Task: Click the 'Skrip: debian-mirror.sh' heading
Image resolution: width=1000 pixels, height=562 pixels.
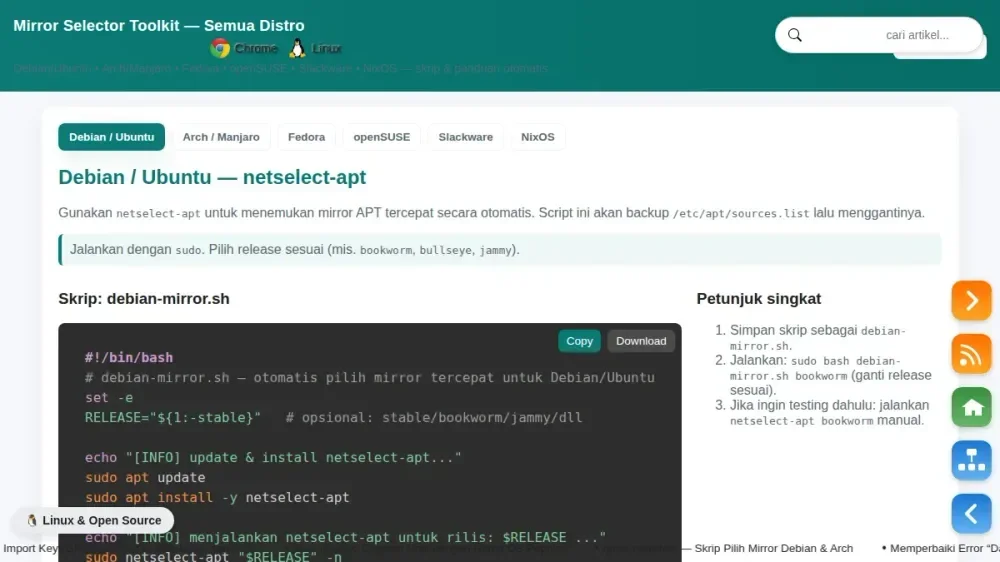Action: [x=143, y=299]
